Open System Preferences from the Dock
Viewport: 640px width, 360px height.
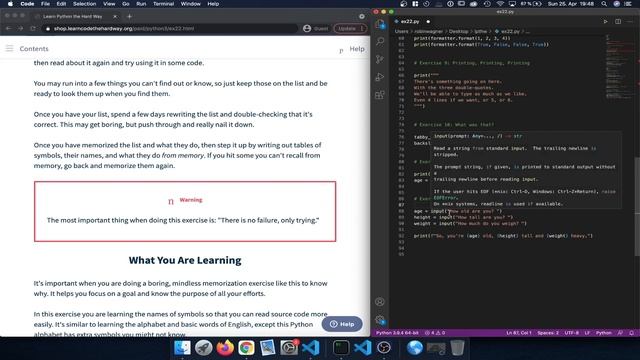(x=289, y=347)
